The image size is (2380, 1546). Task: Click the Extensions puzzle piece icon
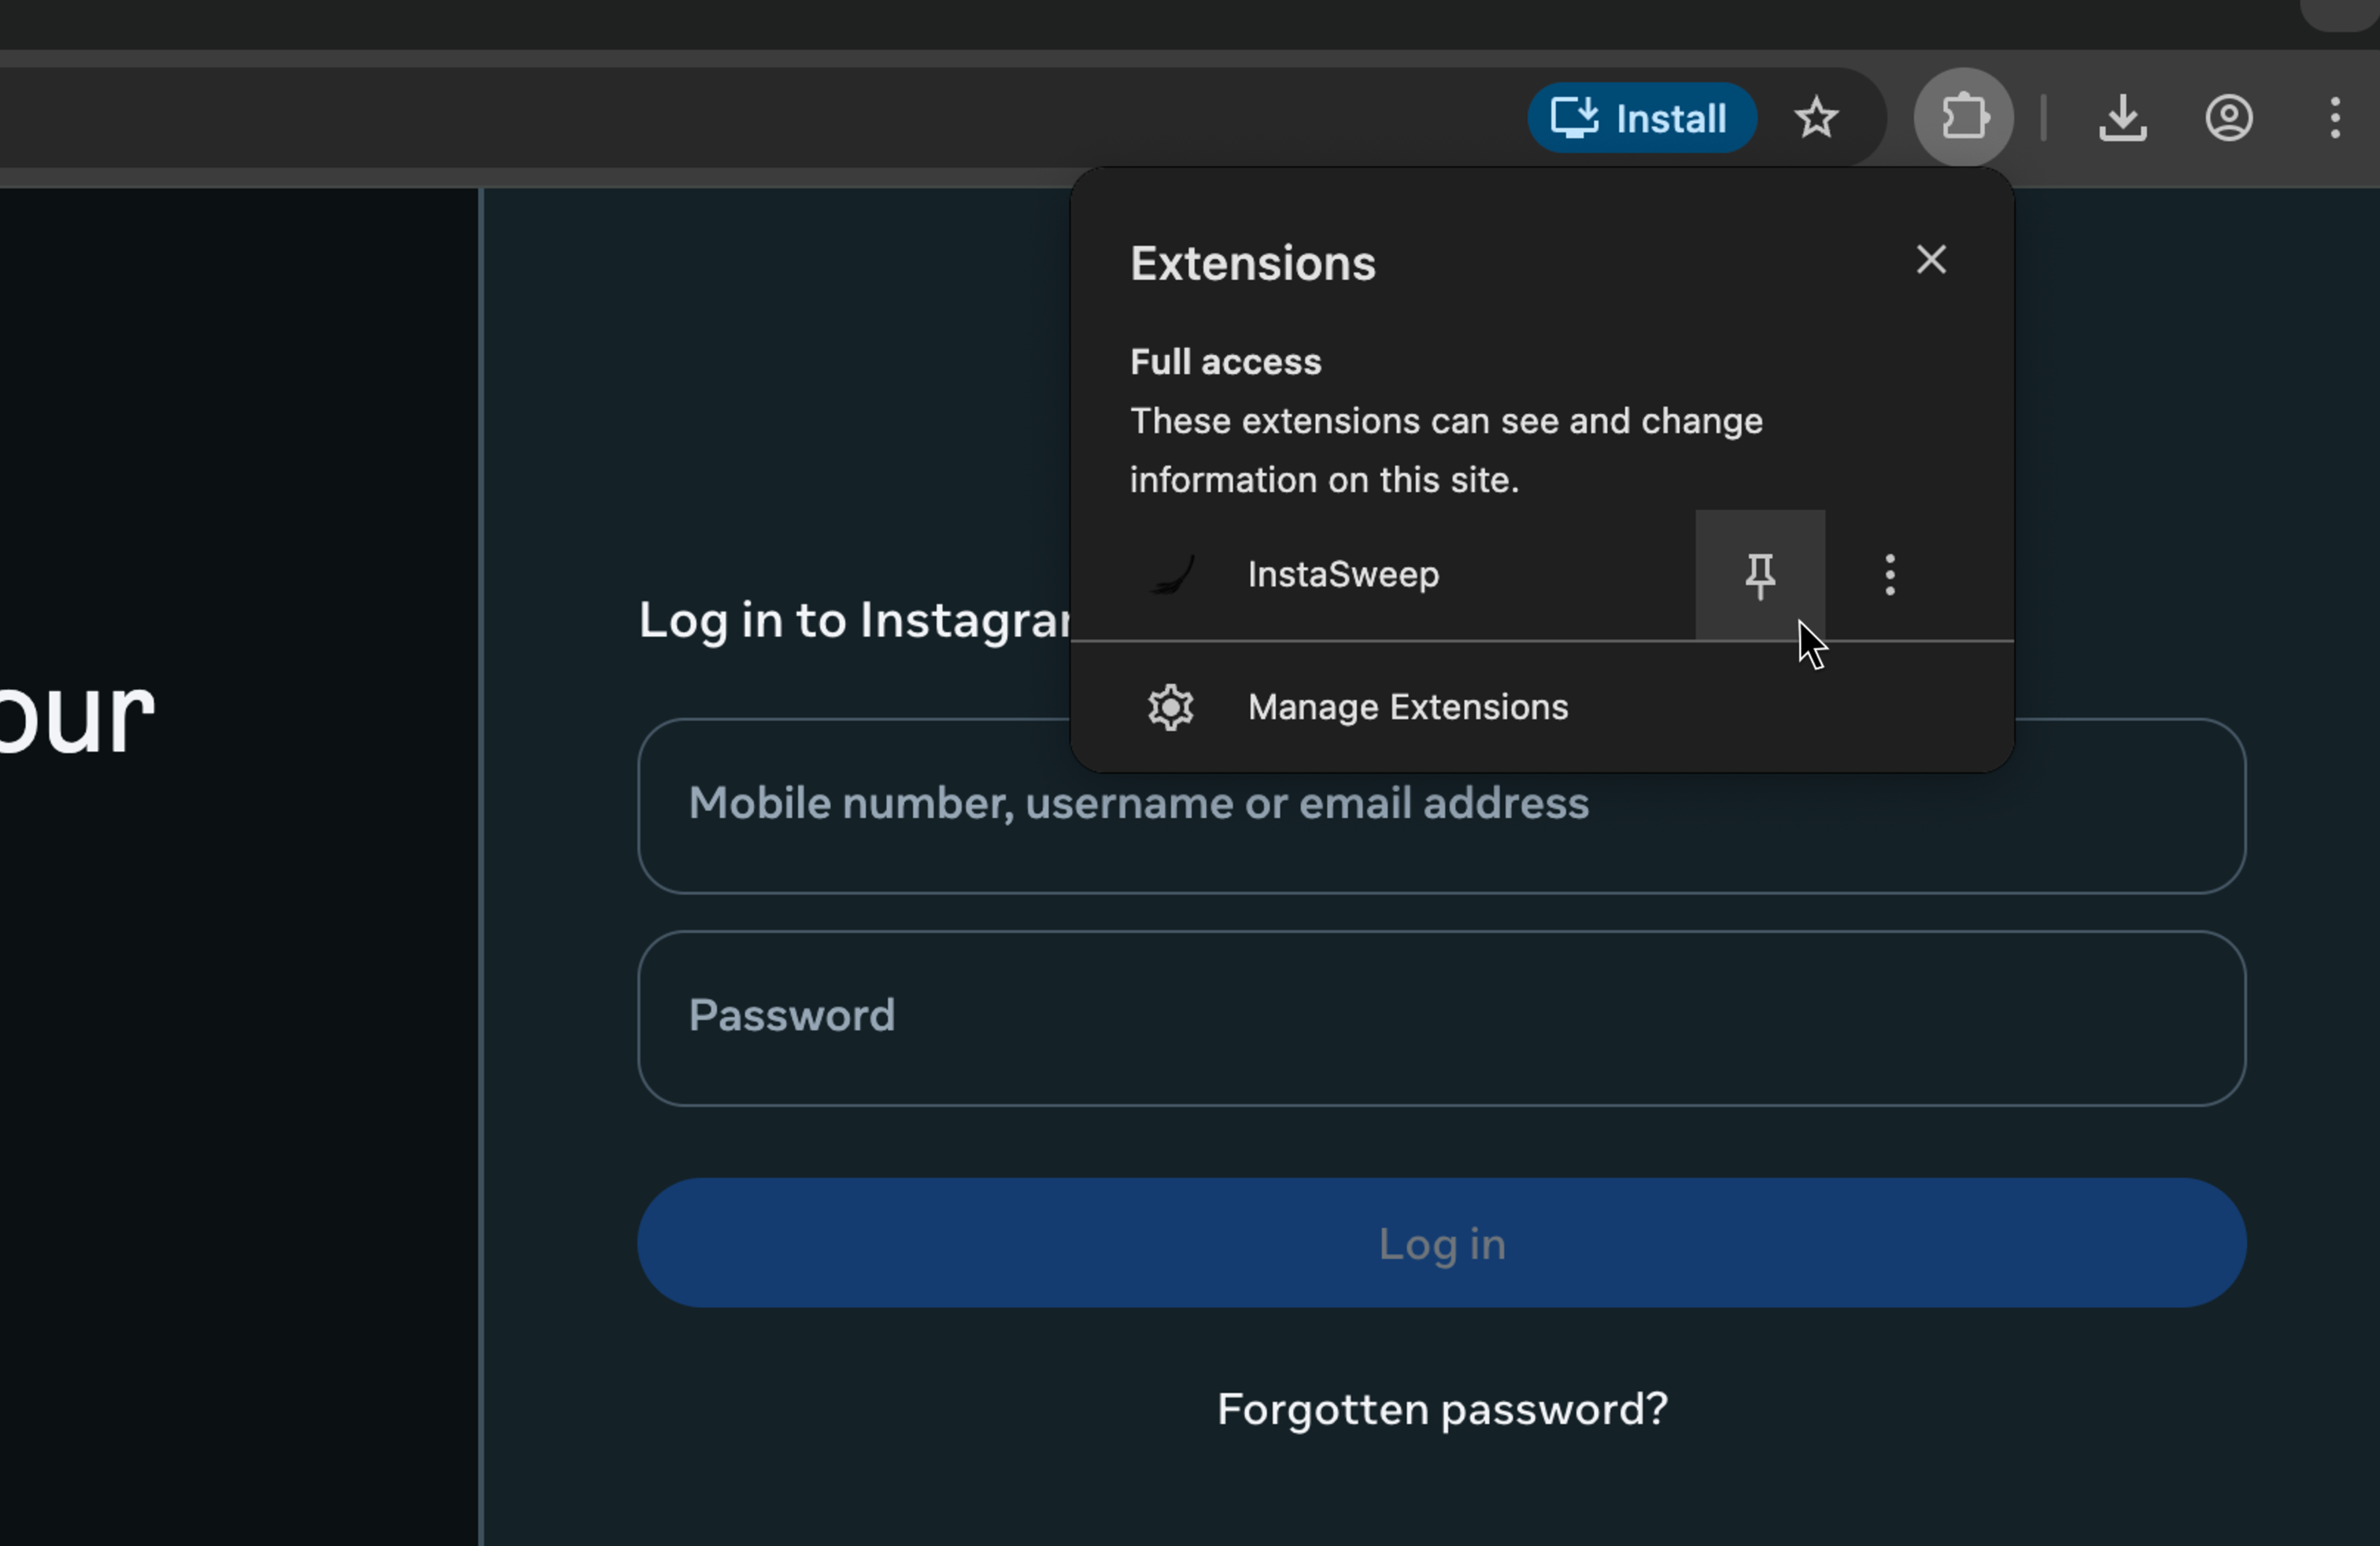point(1963,118)
